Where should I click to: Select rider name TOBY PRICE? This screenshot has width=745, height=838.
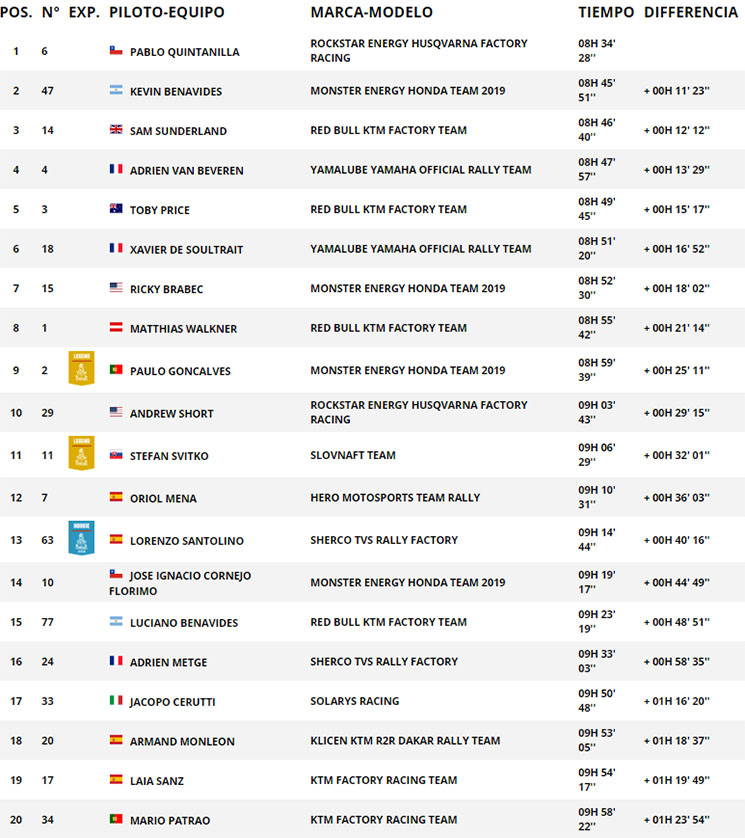click(x=160, y=211)
